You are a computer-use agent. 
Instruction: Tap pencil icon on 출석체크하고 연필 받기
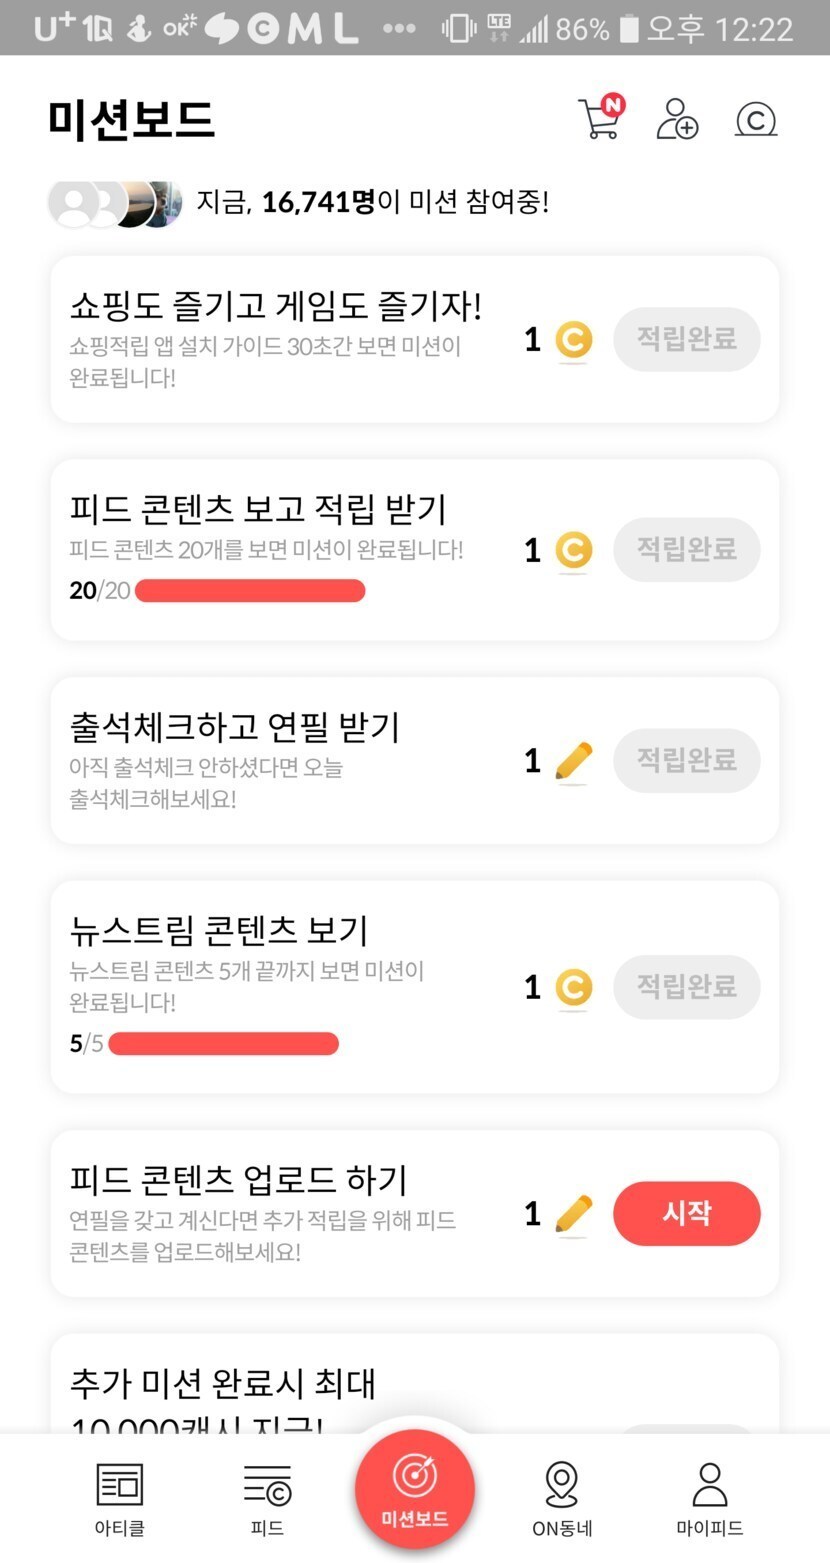click(573, 762)
